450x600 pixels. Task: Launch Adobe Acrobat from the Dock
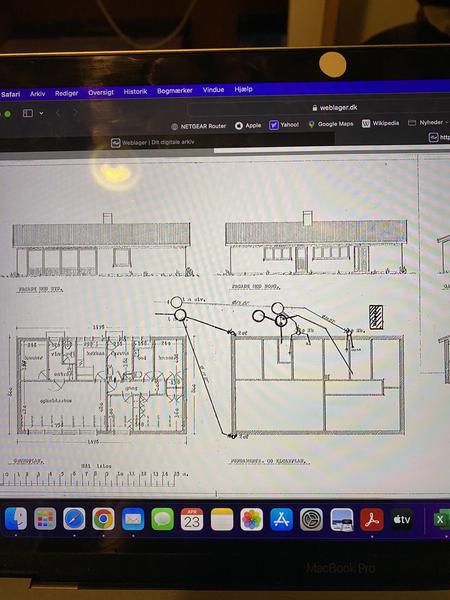pos(372,519)
